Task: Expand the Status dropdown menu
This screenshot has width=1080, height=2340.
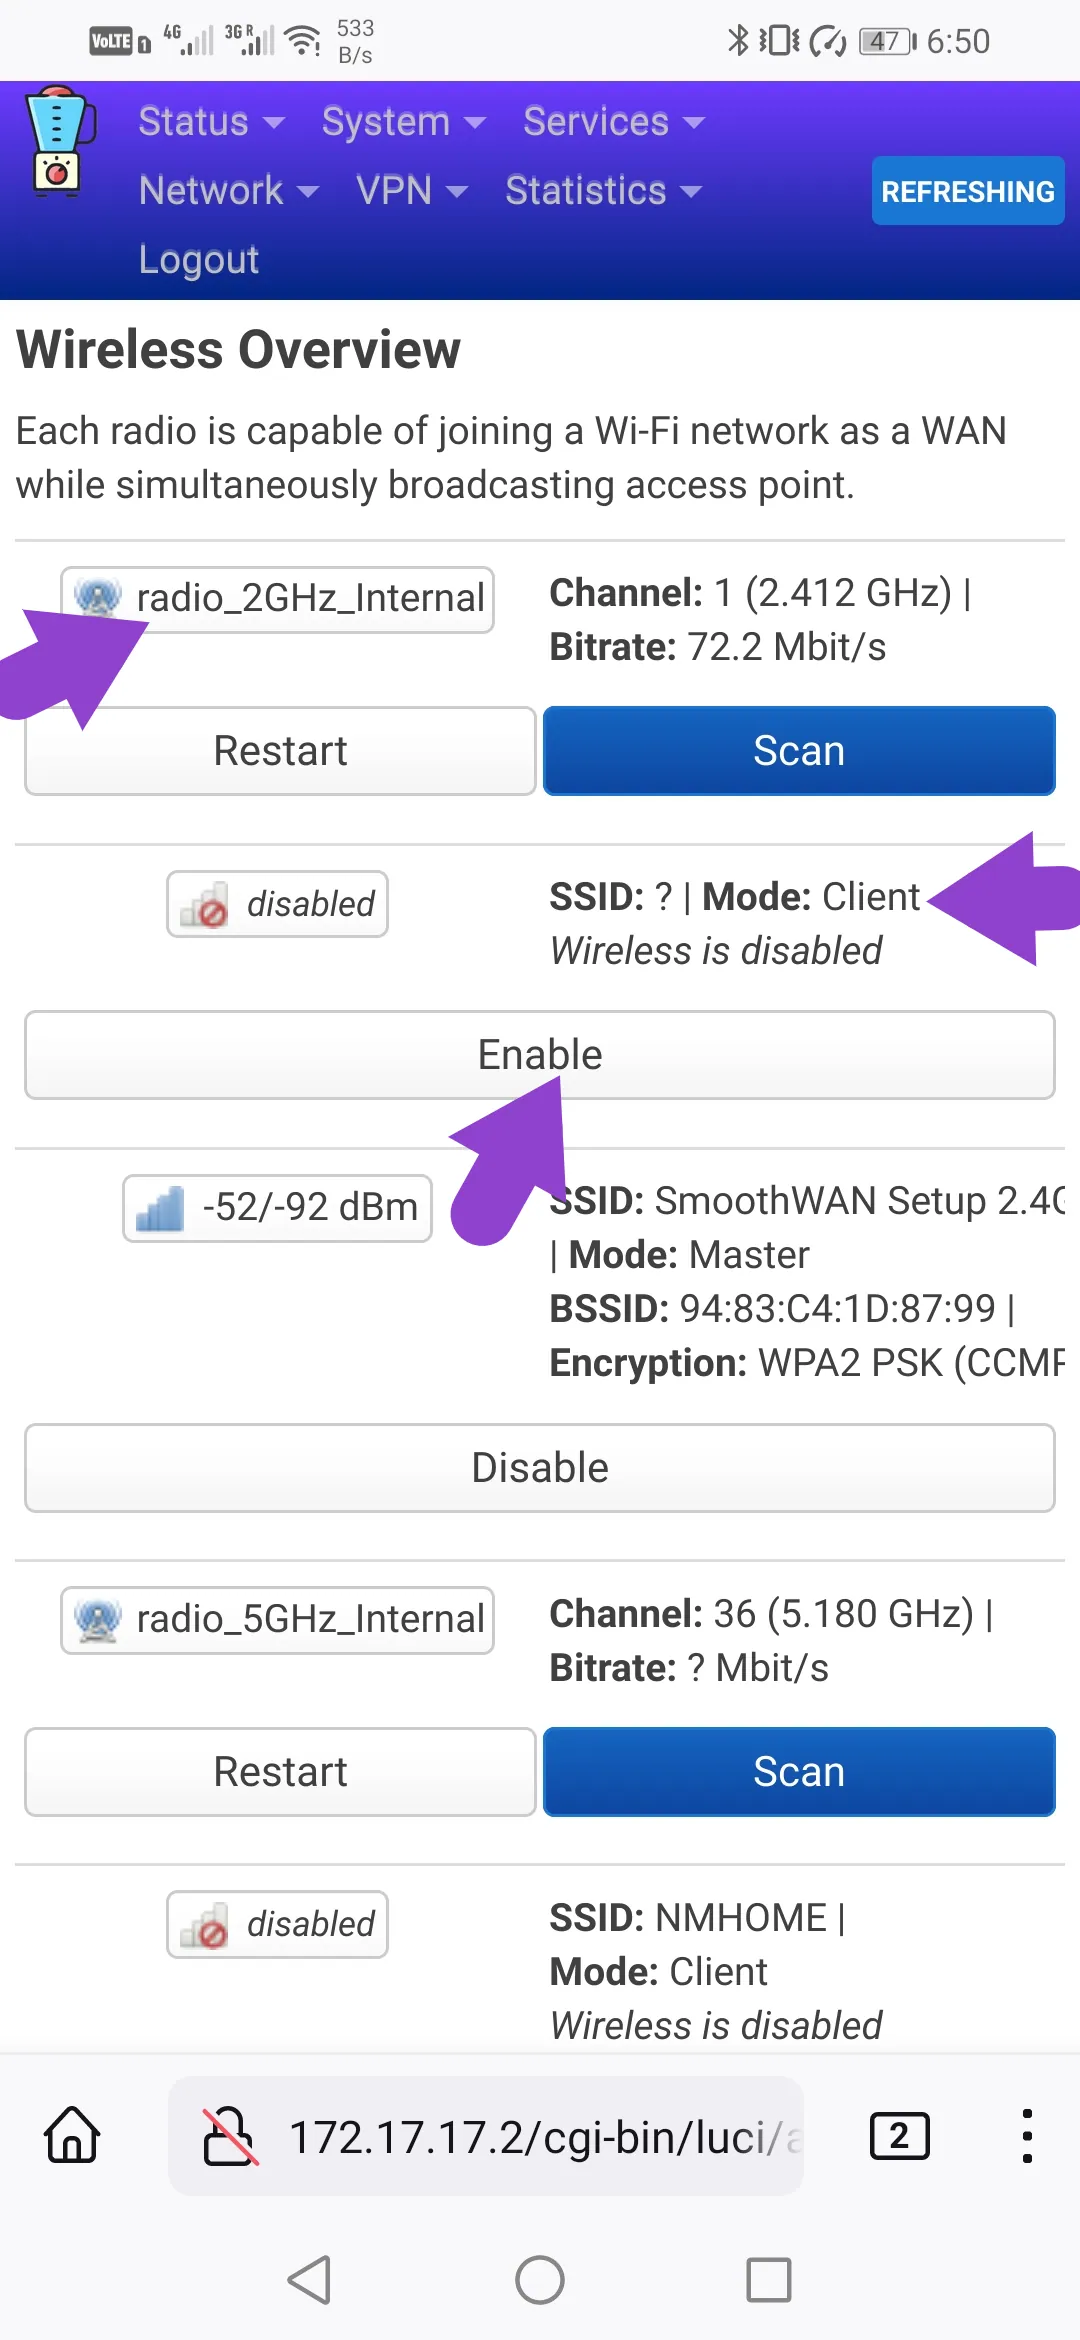Action: 211,122
